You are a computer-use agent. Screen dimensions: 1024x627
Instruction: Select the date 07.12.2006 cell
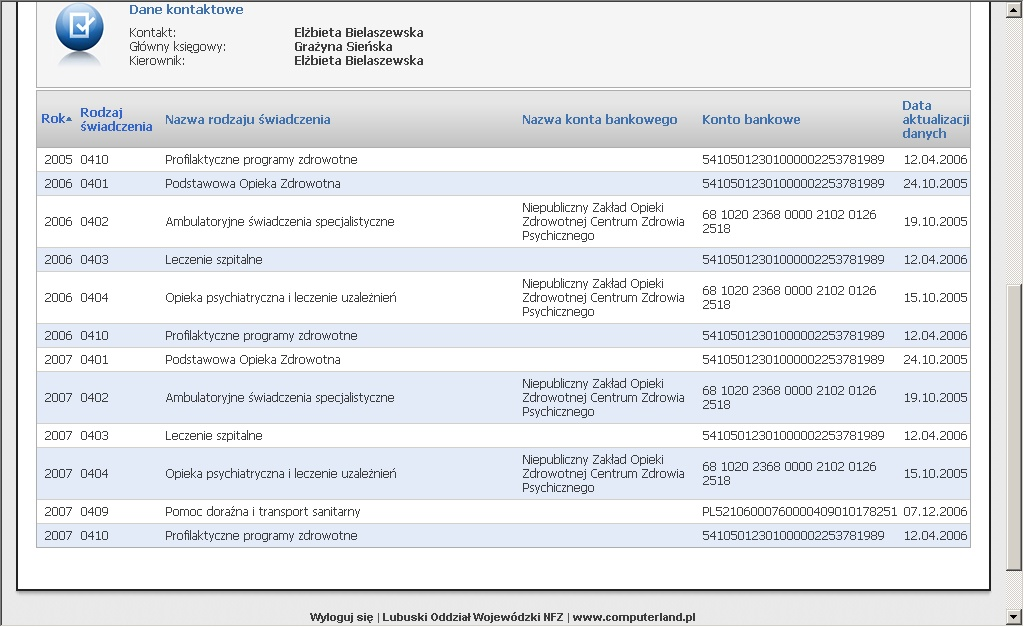point(935,511)
